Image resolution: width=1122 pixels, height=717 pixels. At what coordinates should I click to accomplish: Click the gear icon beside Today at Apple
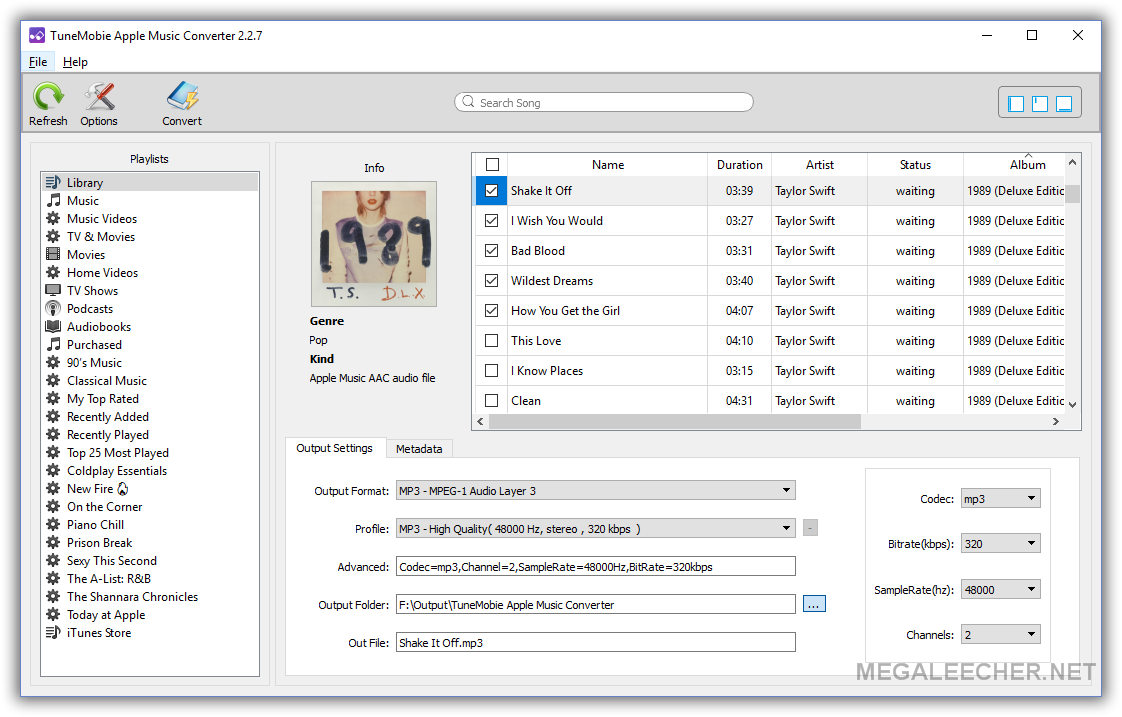coord(53,614)
